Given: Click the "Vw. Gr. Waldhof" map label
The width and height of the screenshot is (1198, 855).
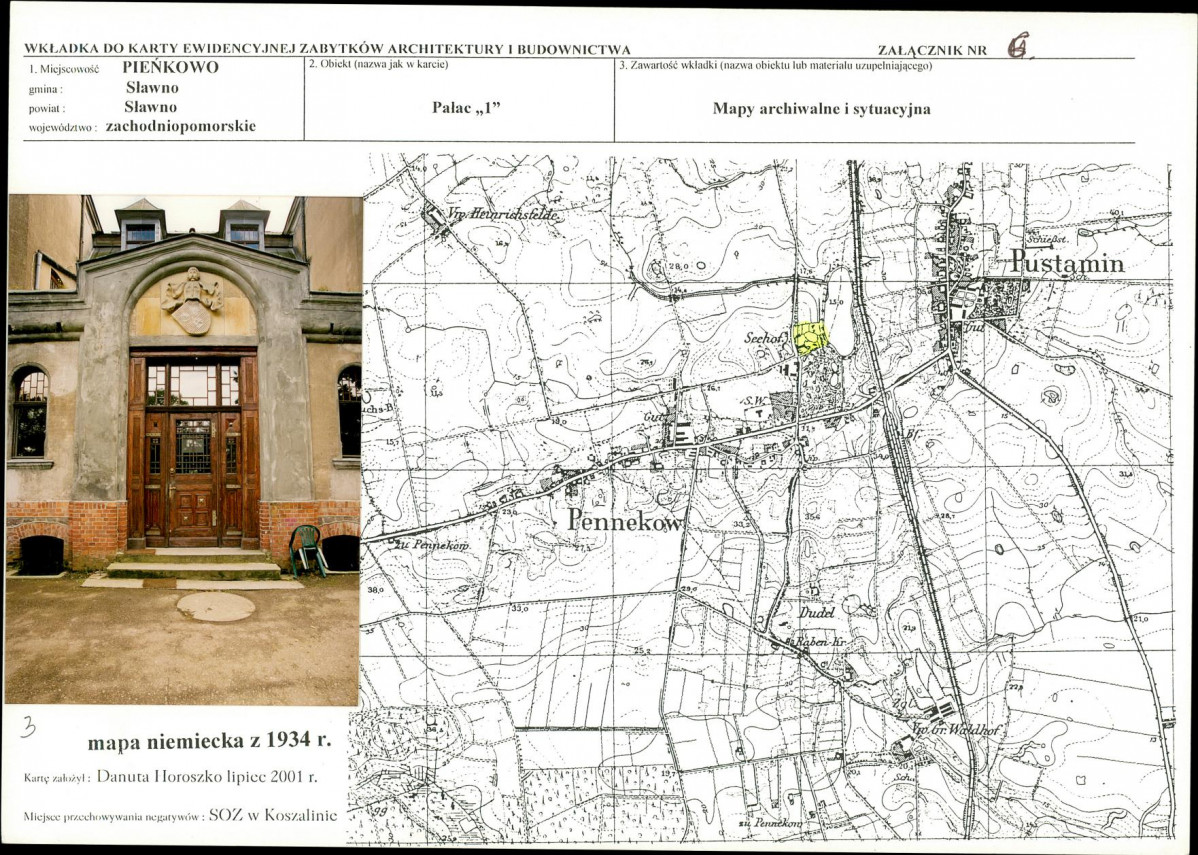Looking at the screenshot, I should point(956,730).
